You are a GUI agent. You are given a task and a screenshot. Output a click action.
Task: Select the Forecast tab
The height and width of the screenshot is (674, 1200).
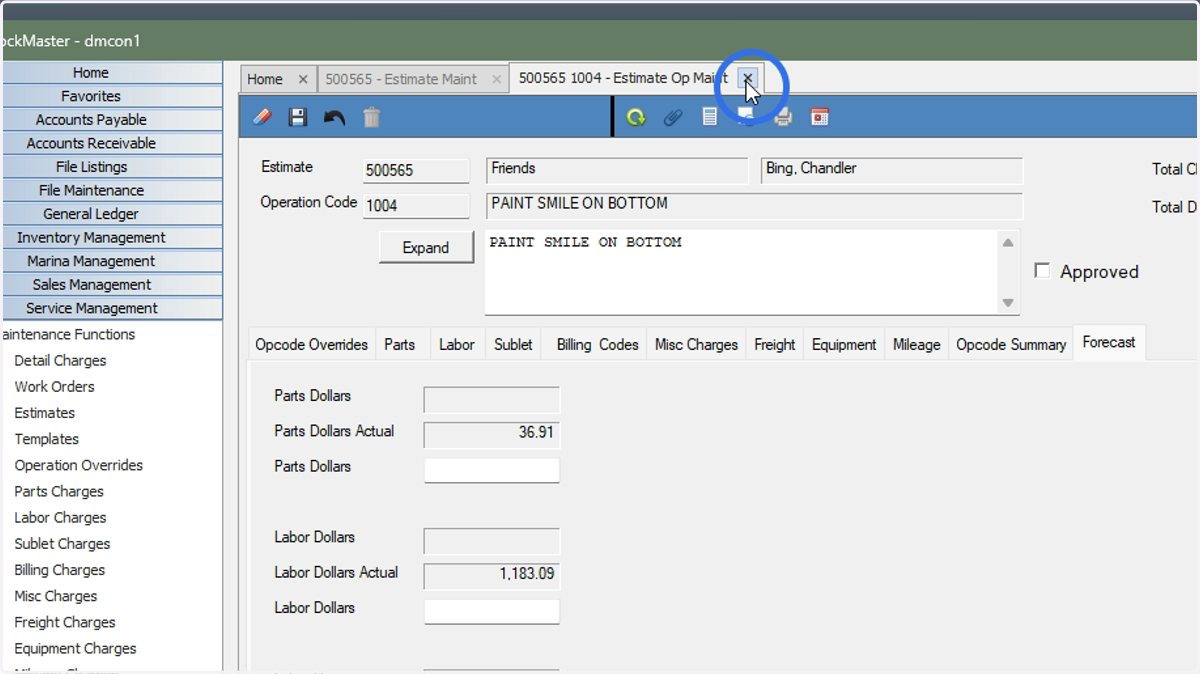pos(1109,342)
